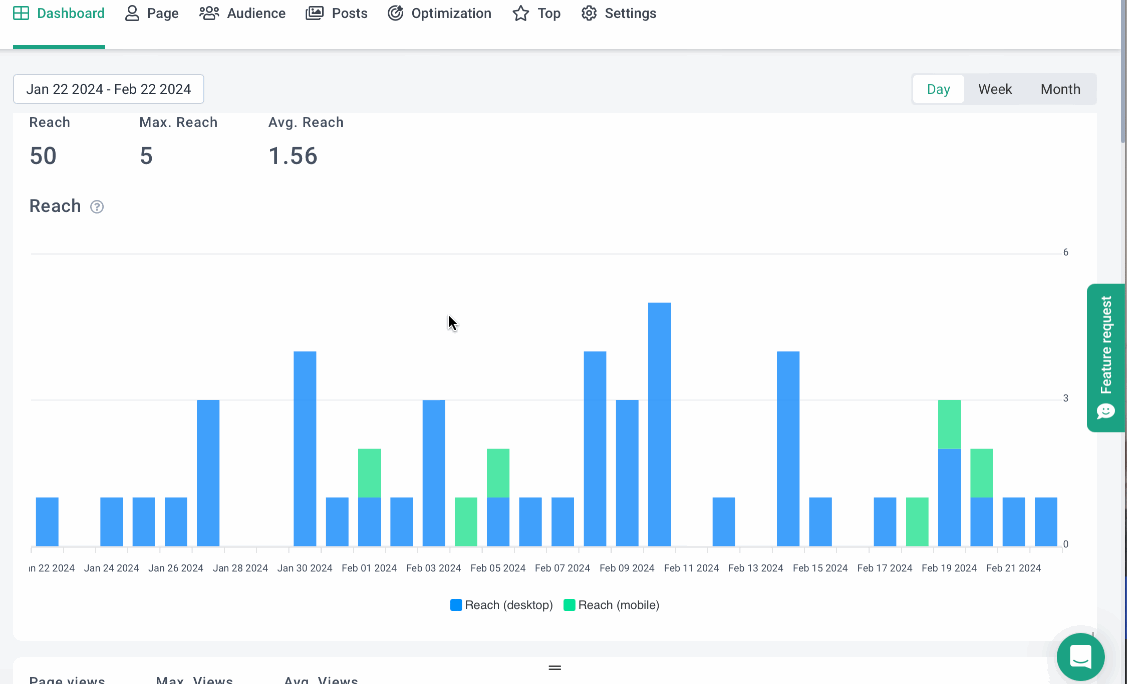Click the Settings gear icon
The image size is (1127, 684).
[589, 14]
